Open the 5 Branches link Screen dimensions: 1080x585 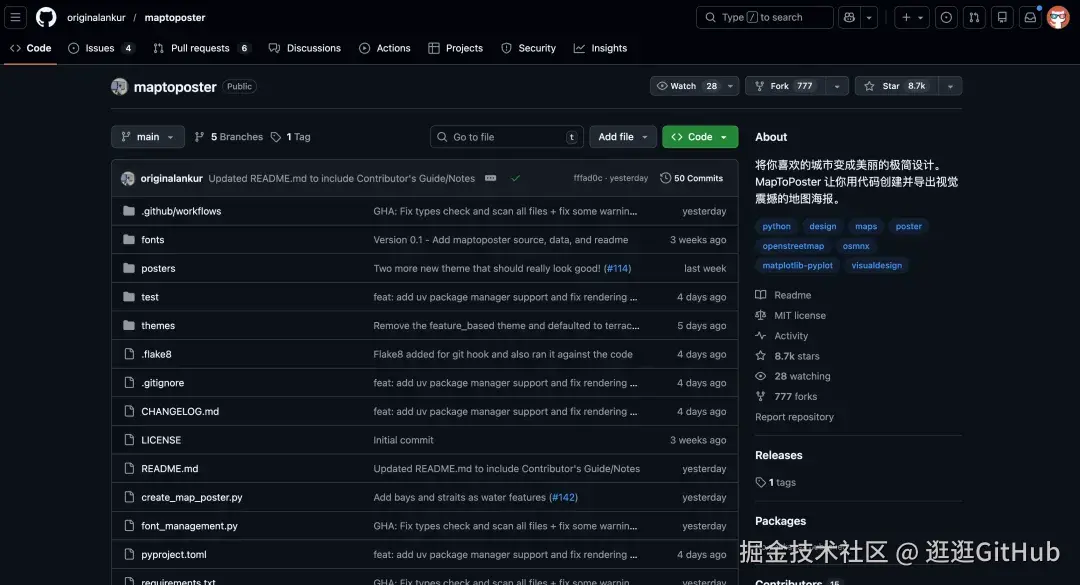point(229,137)
